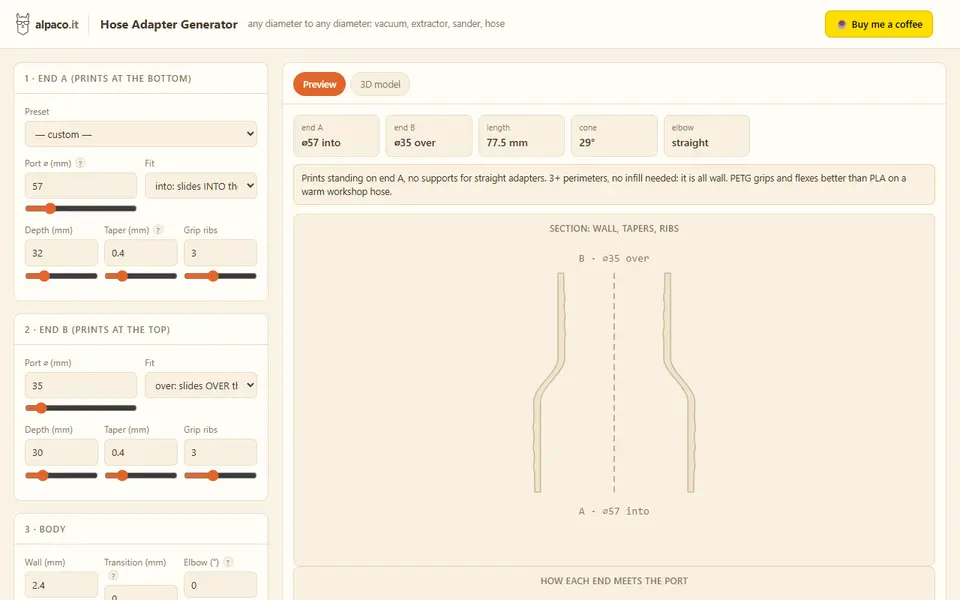Switch to the Preview tab
The width and height of the screenshot is (960, 600).
click(319, 84)
